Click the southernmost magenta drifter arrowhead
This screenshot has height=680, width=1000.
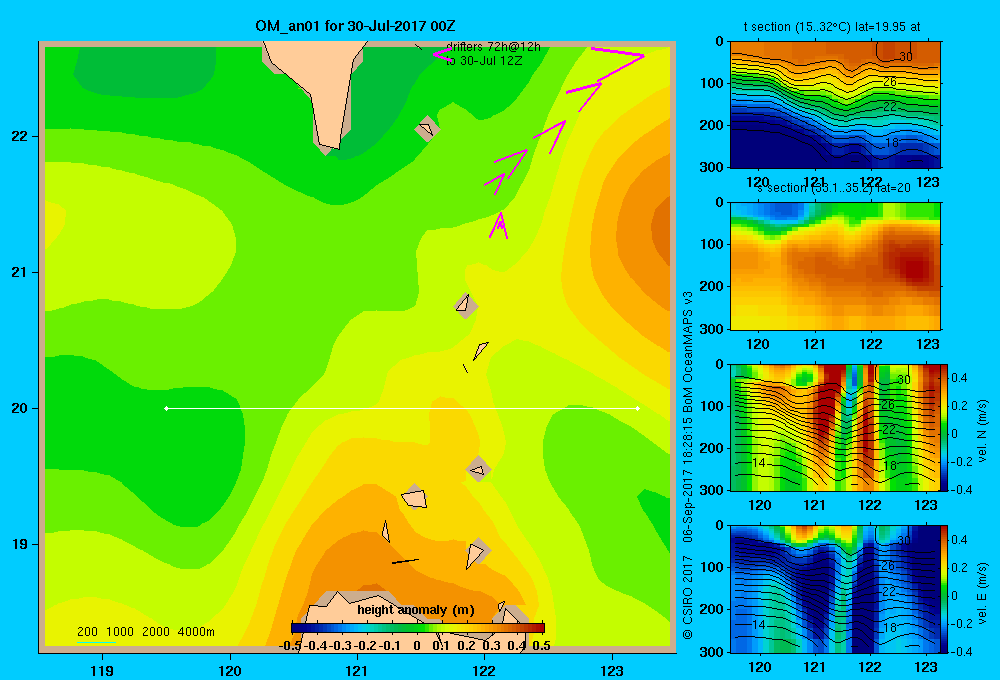coord(499,225)
